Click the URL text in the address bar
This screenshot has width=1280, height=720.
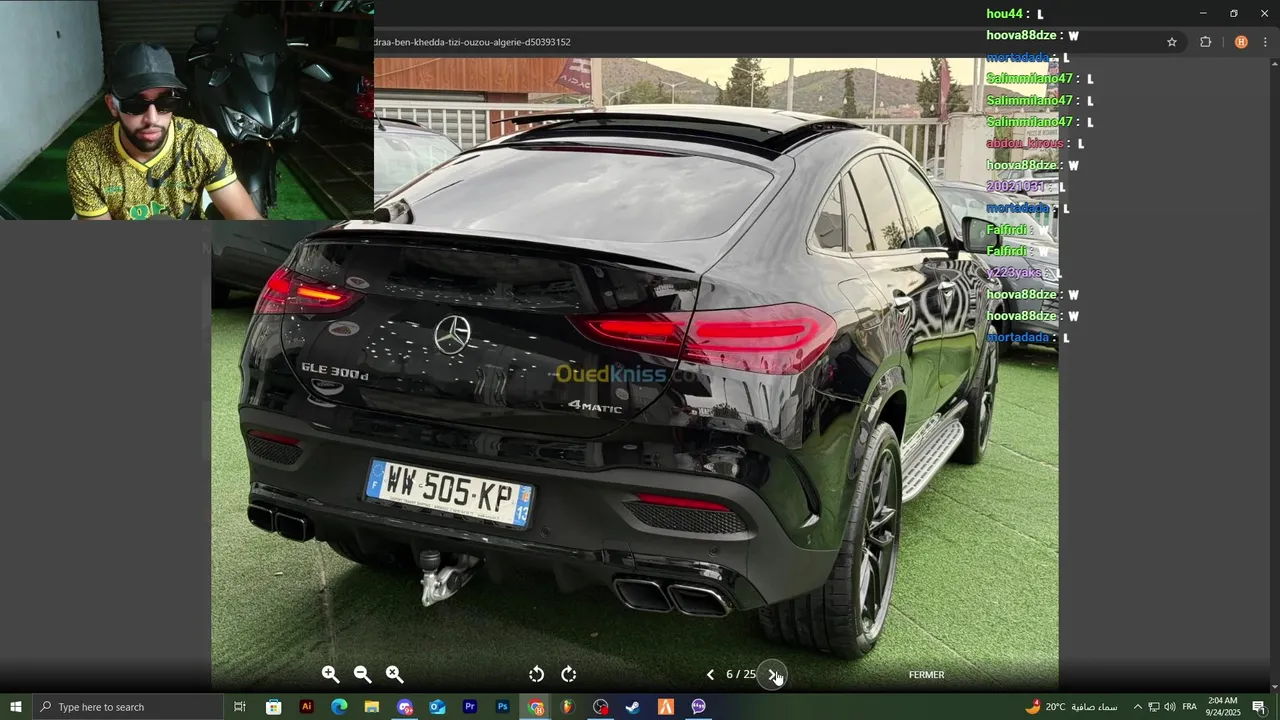click(472, 42)
